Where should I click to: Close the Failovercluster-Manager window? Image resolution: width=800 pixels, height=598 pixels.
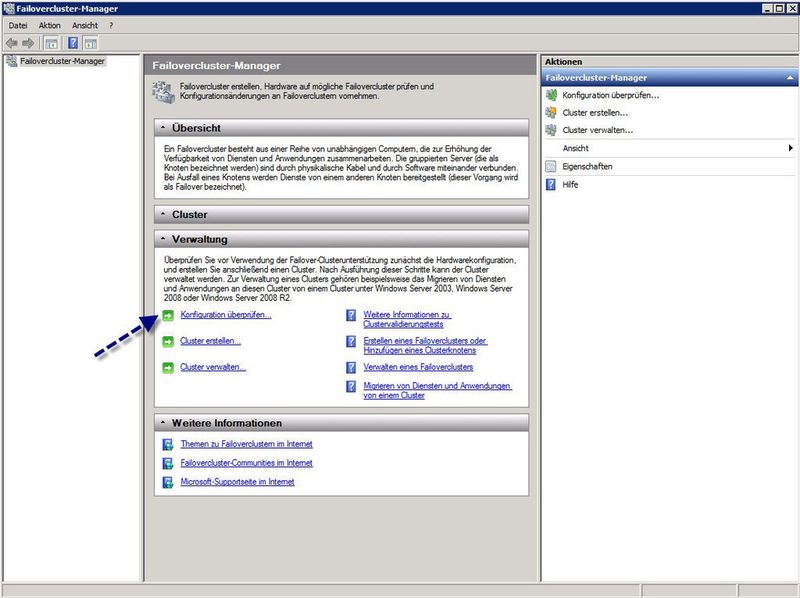791,8
